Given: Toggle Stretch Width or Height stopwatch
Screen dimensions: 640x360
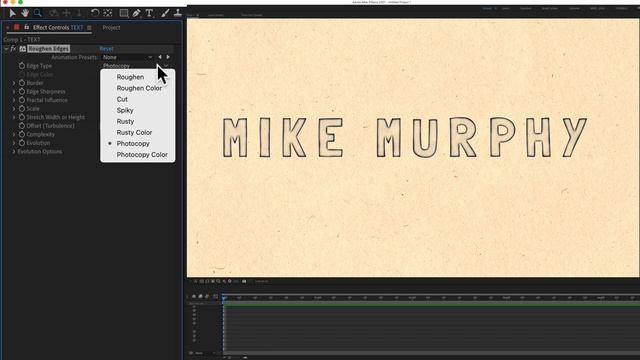Looking at the screenshot, I should tap(22, 117).
